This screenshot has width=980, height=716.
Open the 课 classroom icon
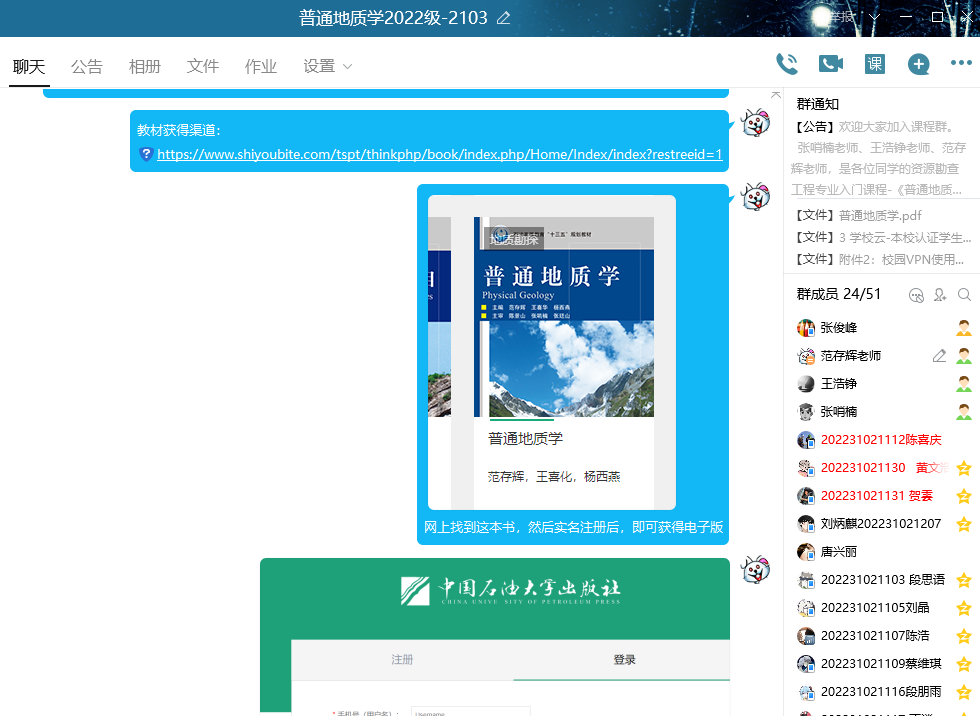pyautogui.click(x=875, y=64)
